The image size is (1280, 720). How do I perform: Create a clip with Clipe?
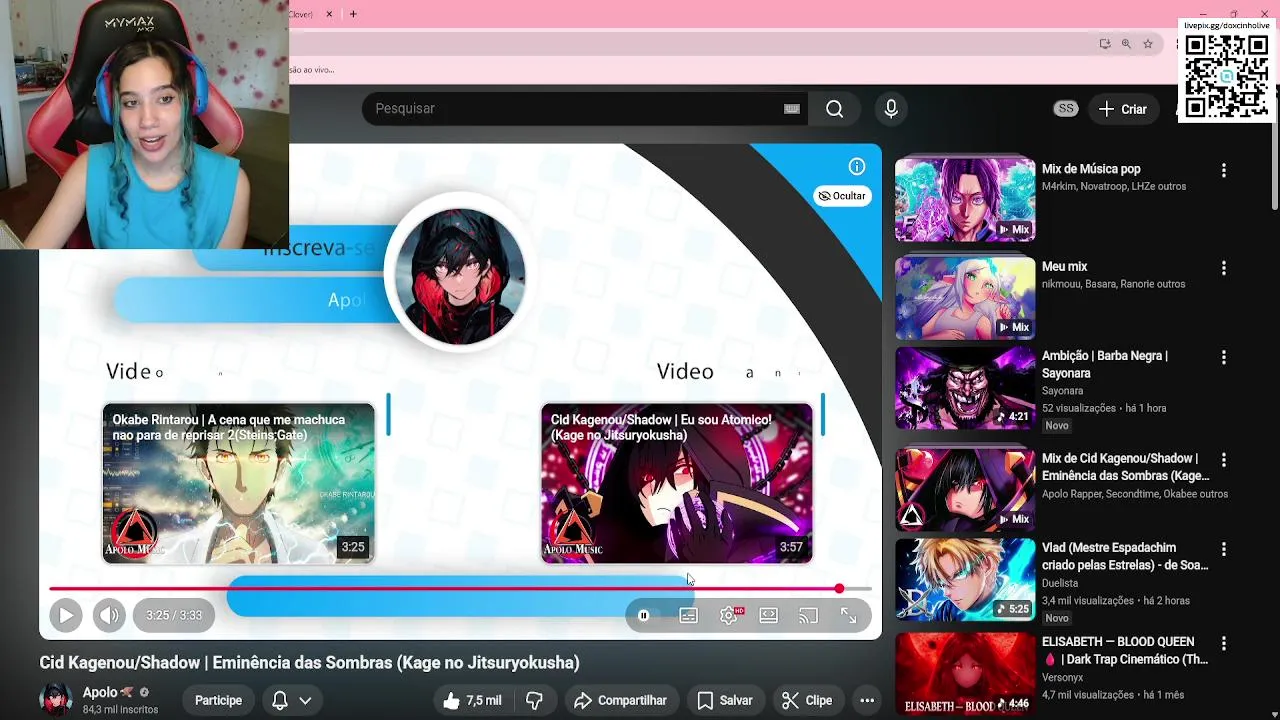pos(807,701)
